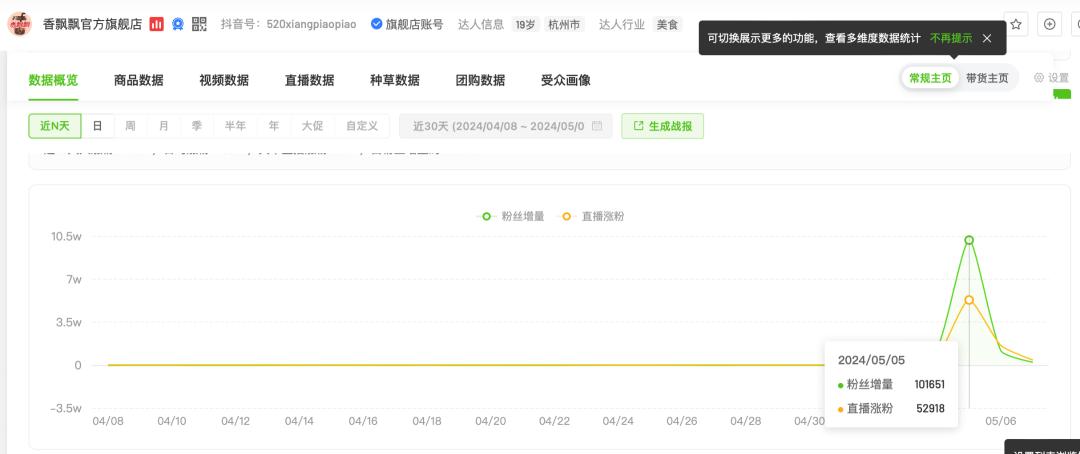Select the 月 period option
The width and height of the screenshot is (1080, 454).
[x=163, y=126]
